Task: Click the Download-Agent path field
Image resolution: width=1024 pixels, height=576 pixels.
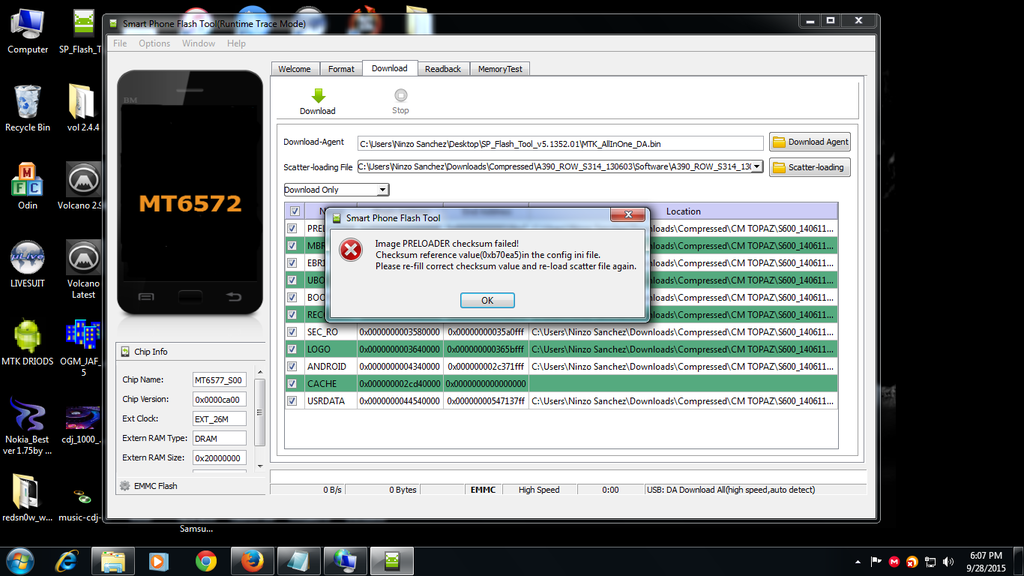Action: [x=560, y=143]
